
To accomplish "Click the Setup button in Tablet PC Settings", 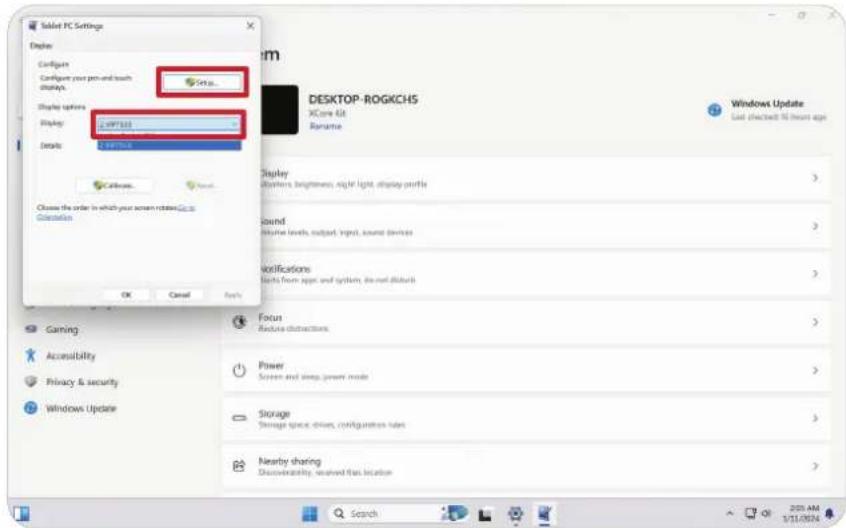I will [x=202, y=83].
